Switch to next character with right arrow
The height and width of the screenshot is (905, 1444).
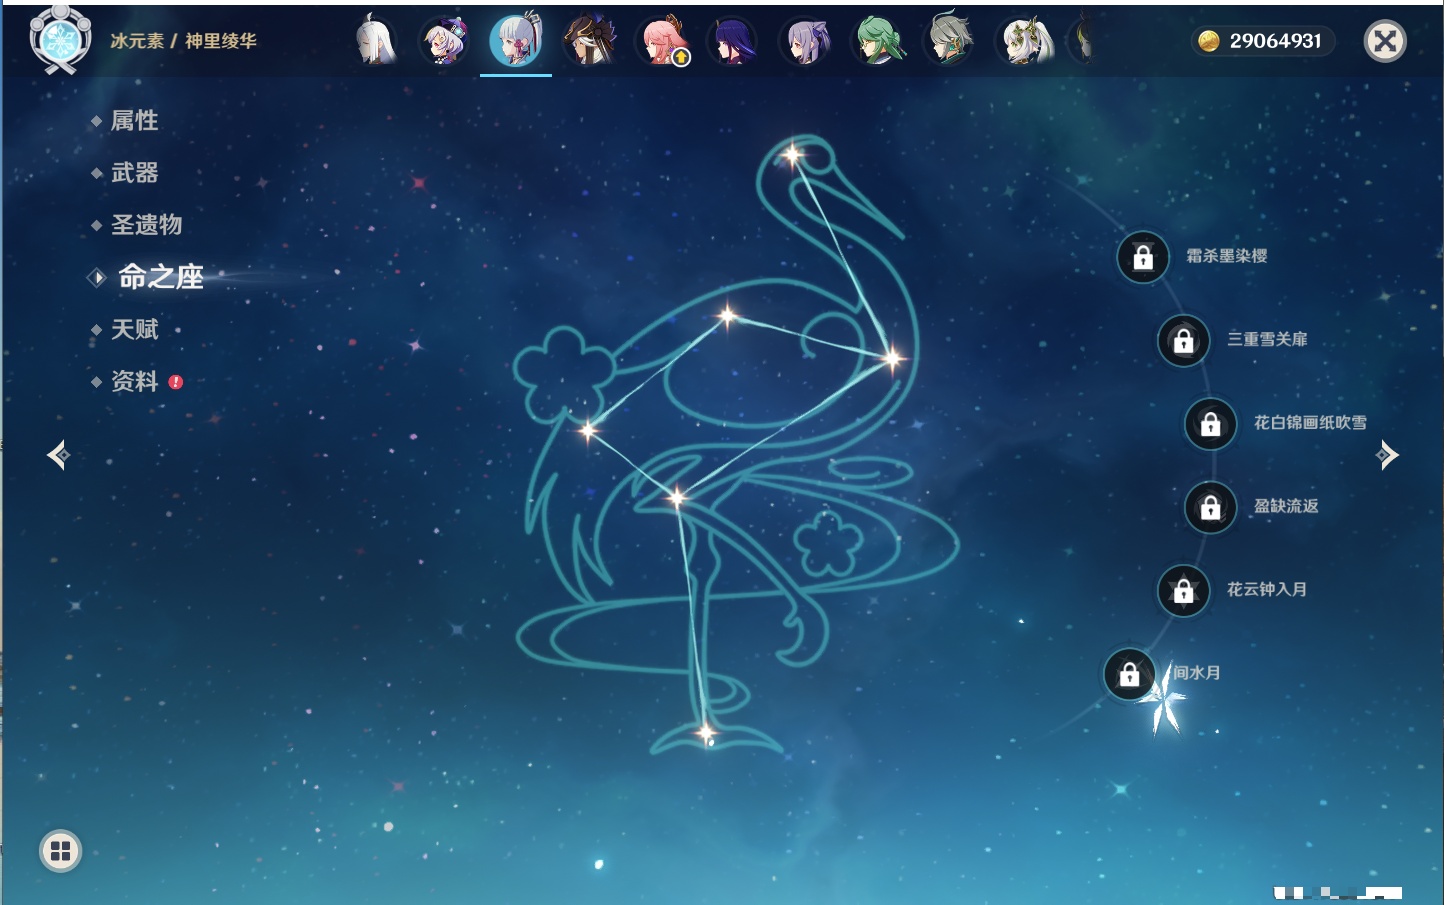tap(1387, 455)
